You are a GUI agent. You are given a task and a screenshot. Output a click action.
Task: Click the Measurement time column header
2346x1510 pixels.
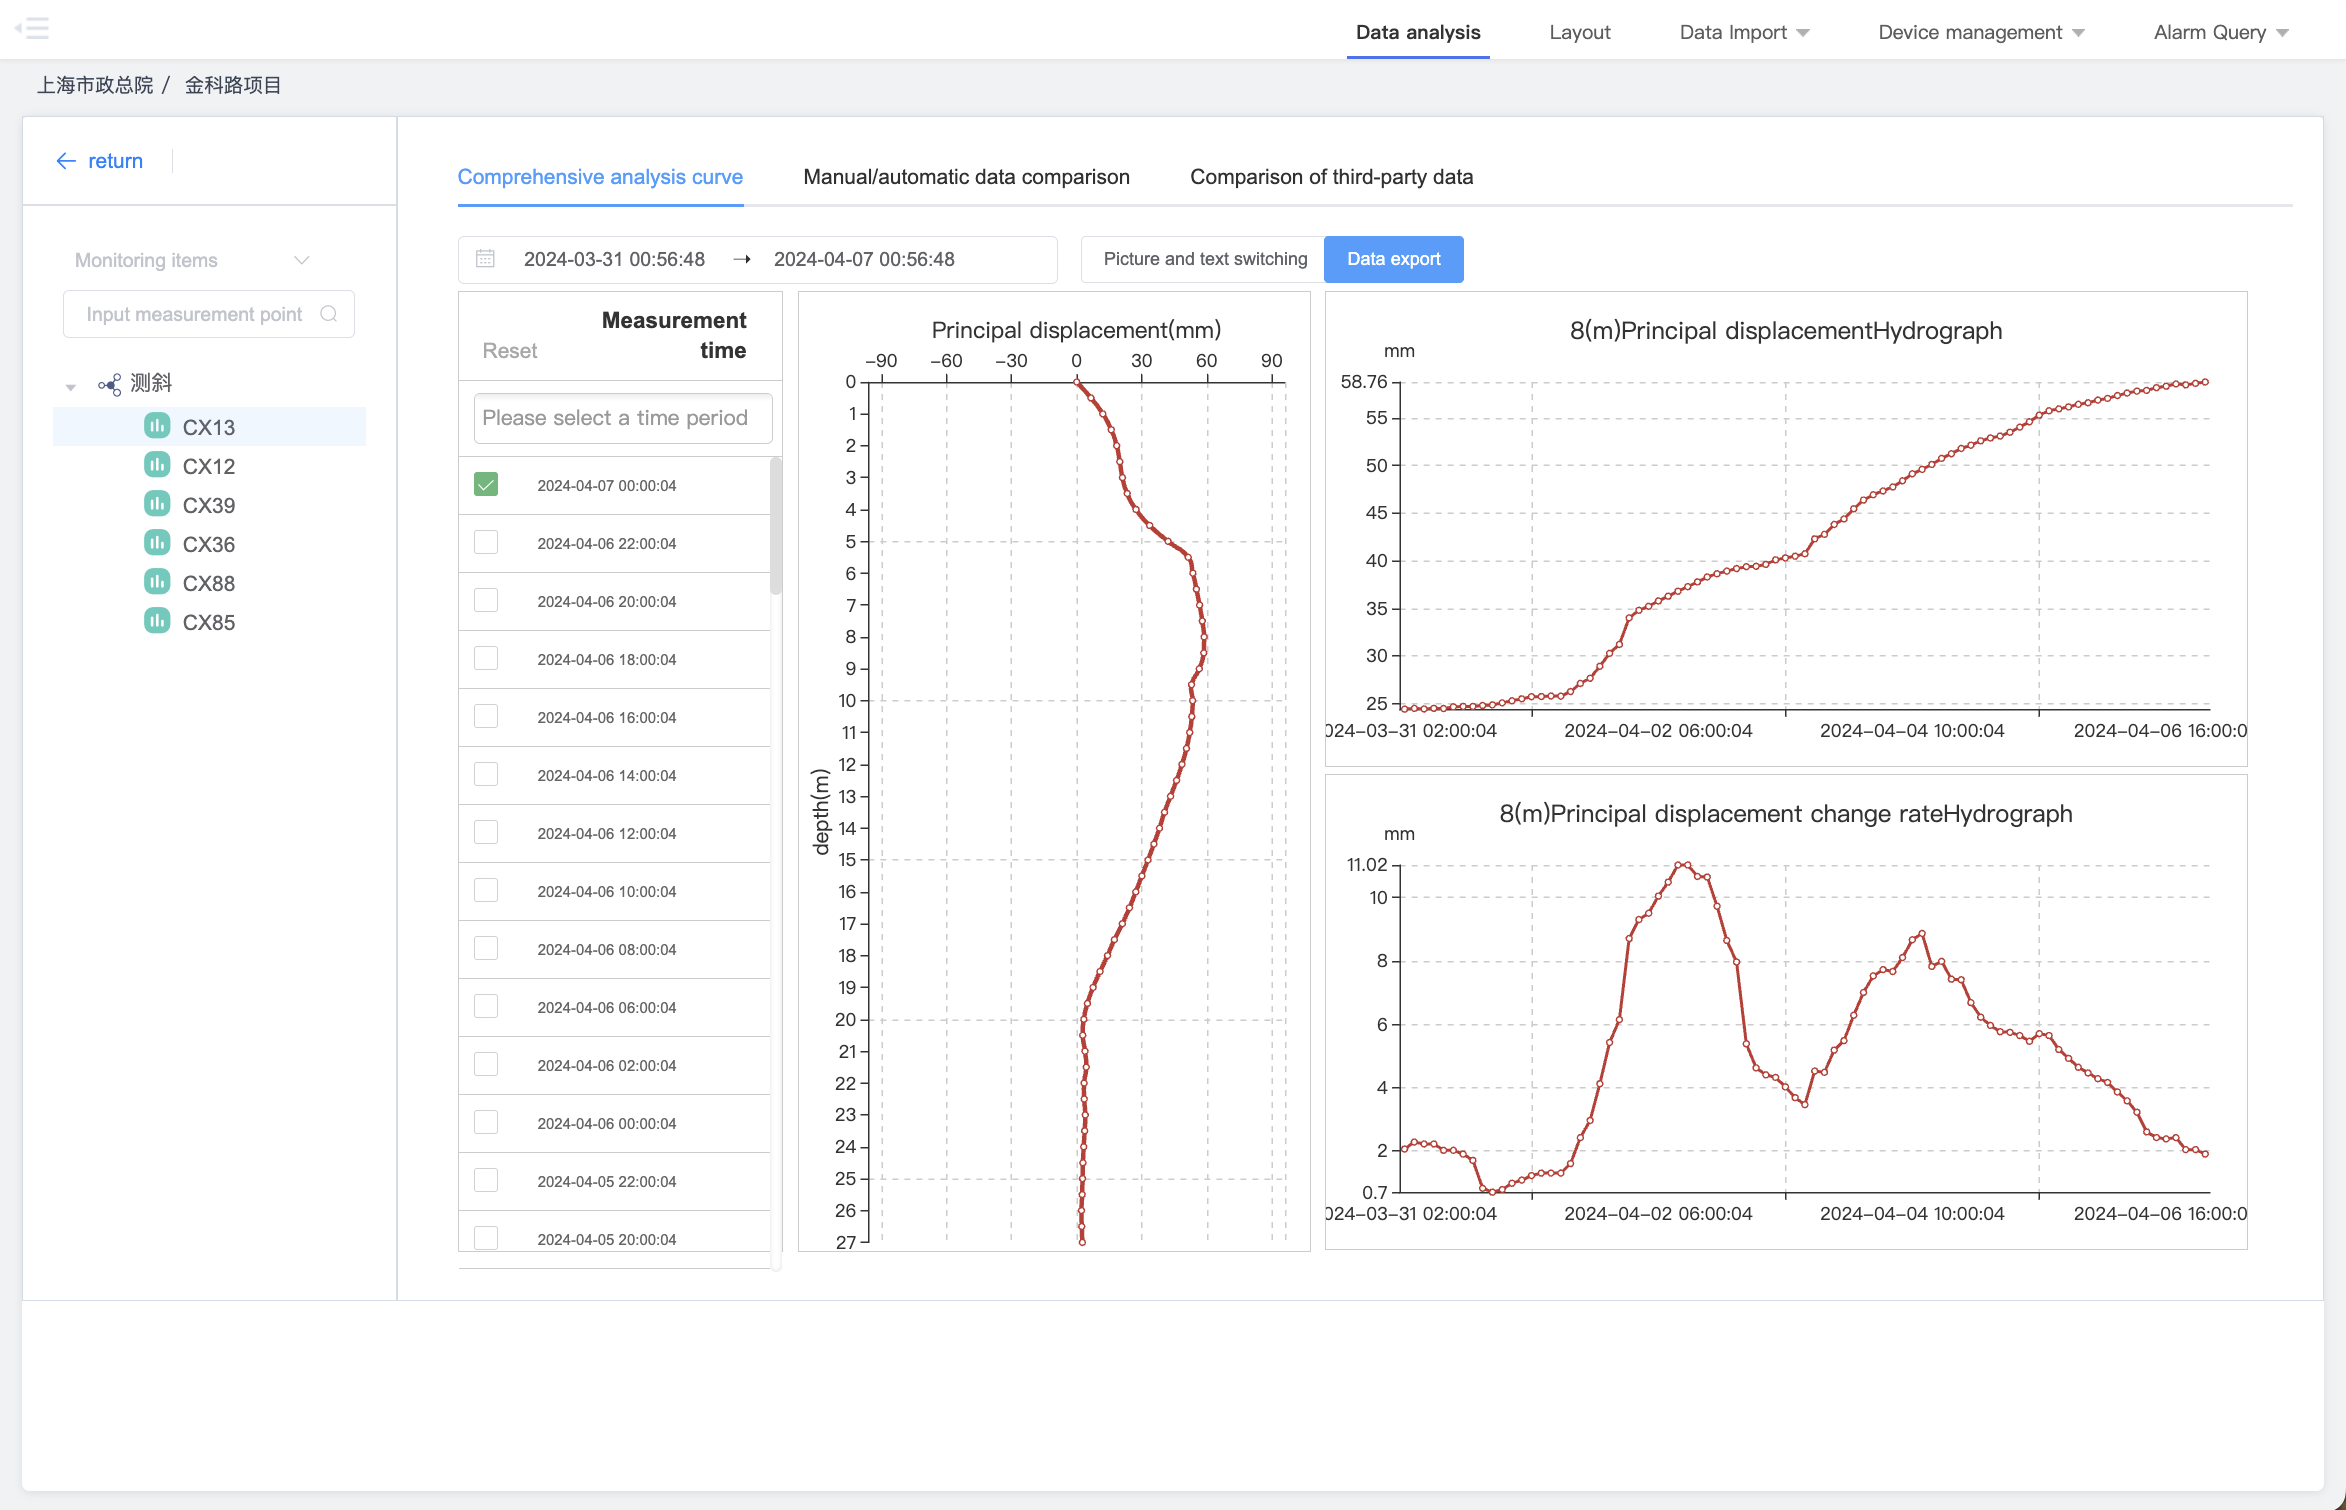point(674,336)
